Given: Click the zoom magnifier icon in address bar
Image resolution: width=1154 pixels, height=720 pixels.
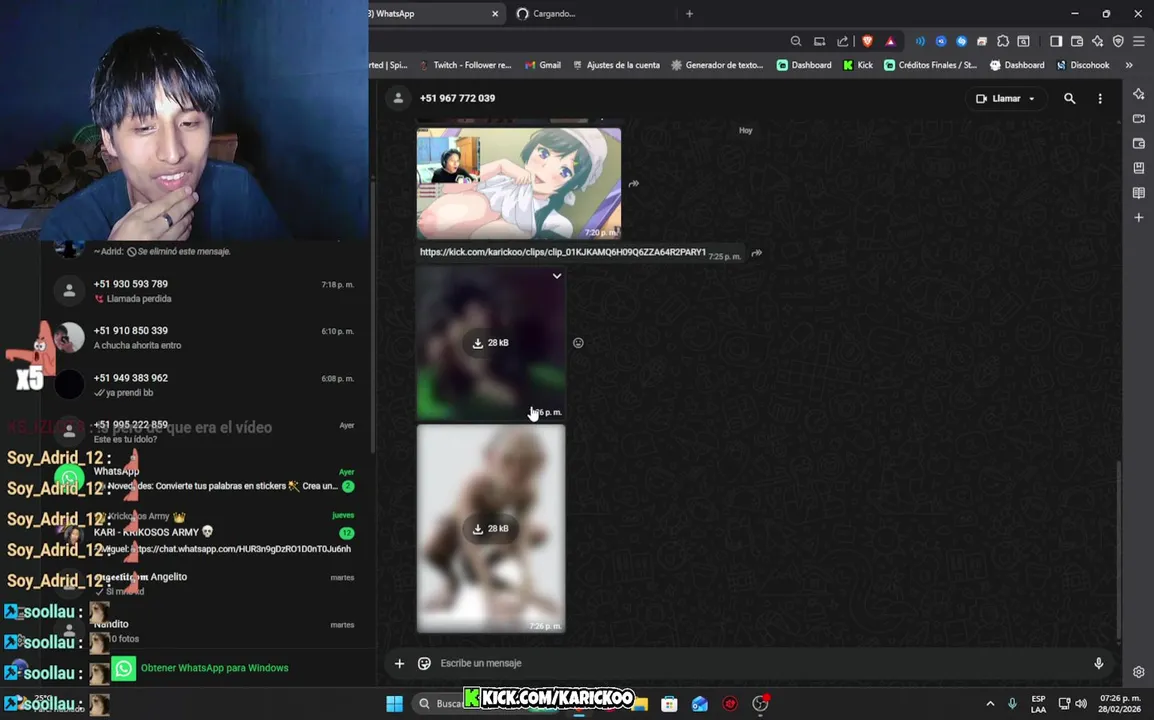Looking at the screenshot, I should 796,41.
